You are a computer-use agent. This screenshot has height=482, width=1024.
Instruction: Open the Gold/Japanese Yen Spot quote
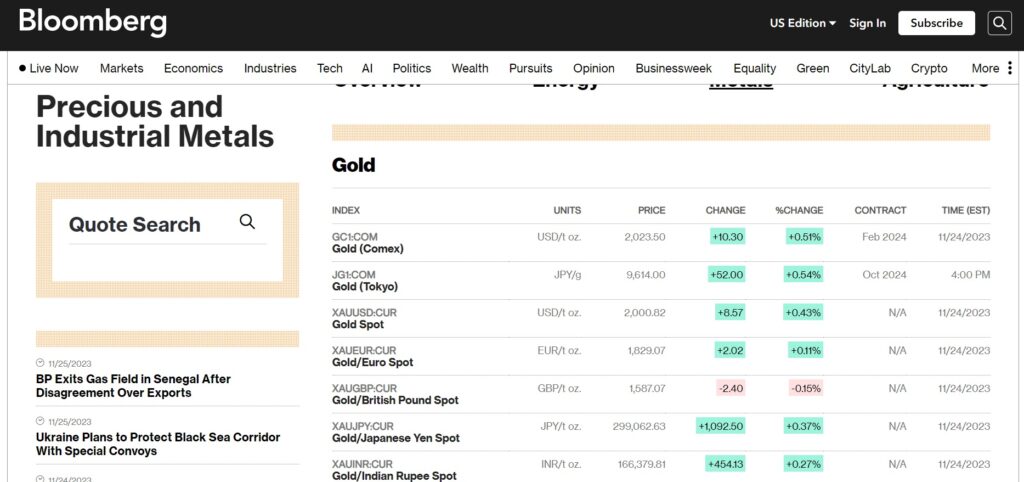(x=396, y=432)
